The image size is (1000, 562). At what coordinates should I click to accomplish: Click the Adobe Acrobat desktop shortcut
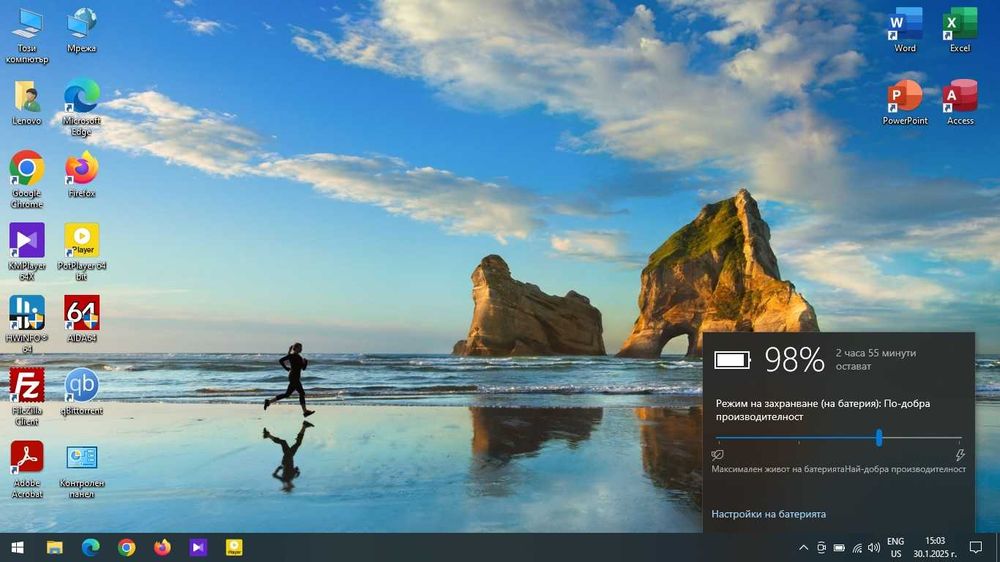coord(26,458)
